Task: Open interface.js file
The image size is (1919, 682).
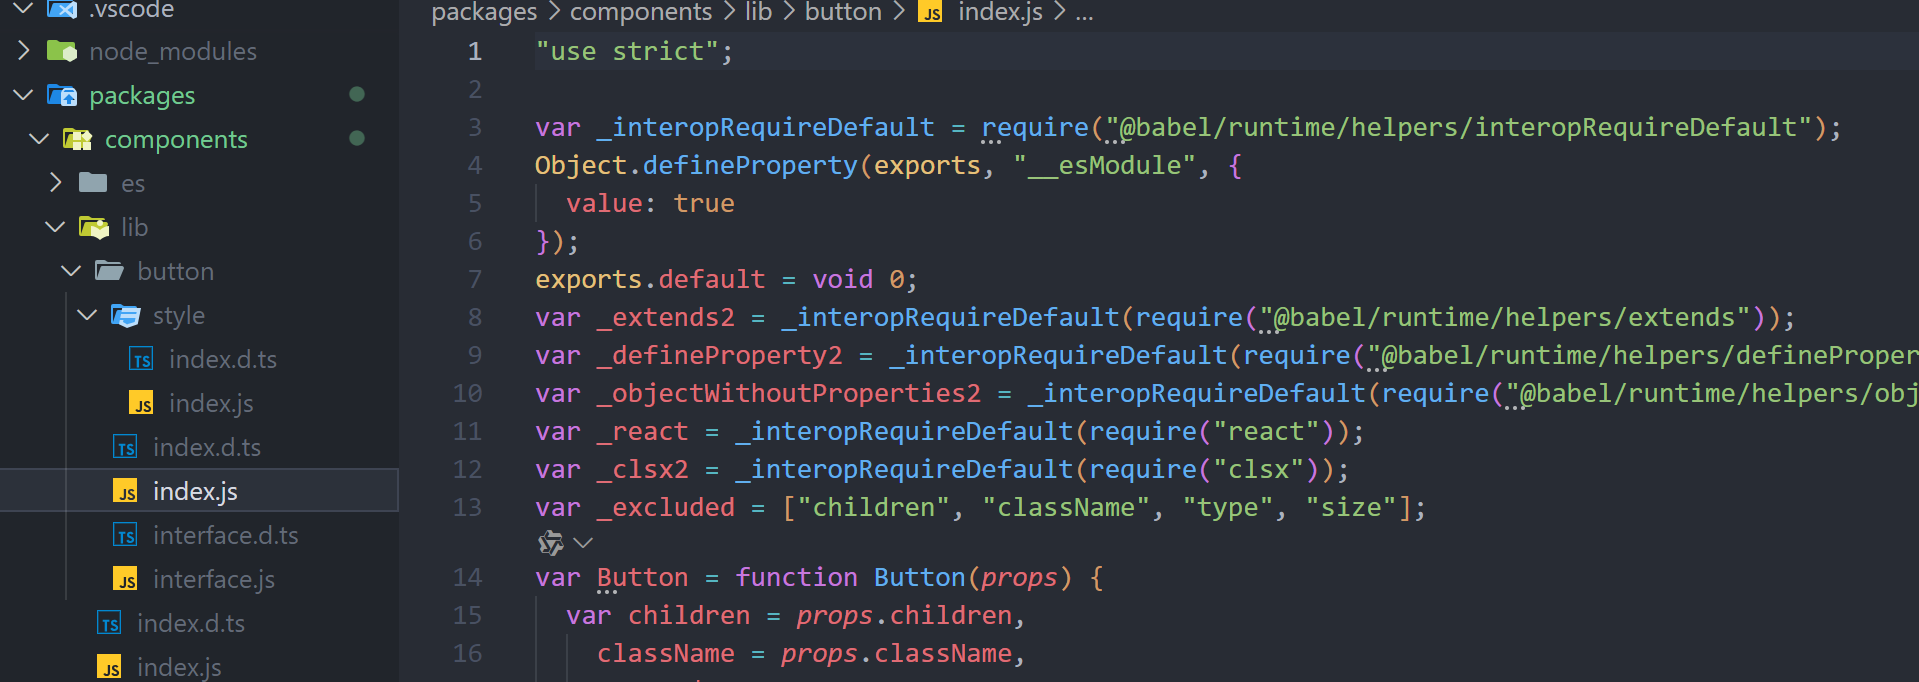Action: [x=214, y=579]
